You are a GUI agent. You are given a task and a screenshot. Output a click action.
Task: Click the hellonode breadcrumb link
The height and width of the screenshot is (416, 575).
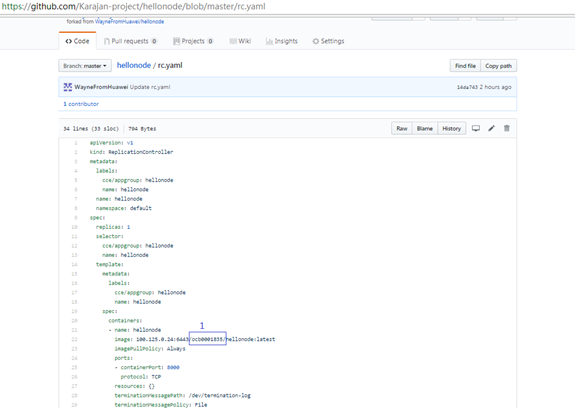pos(133,65)
